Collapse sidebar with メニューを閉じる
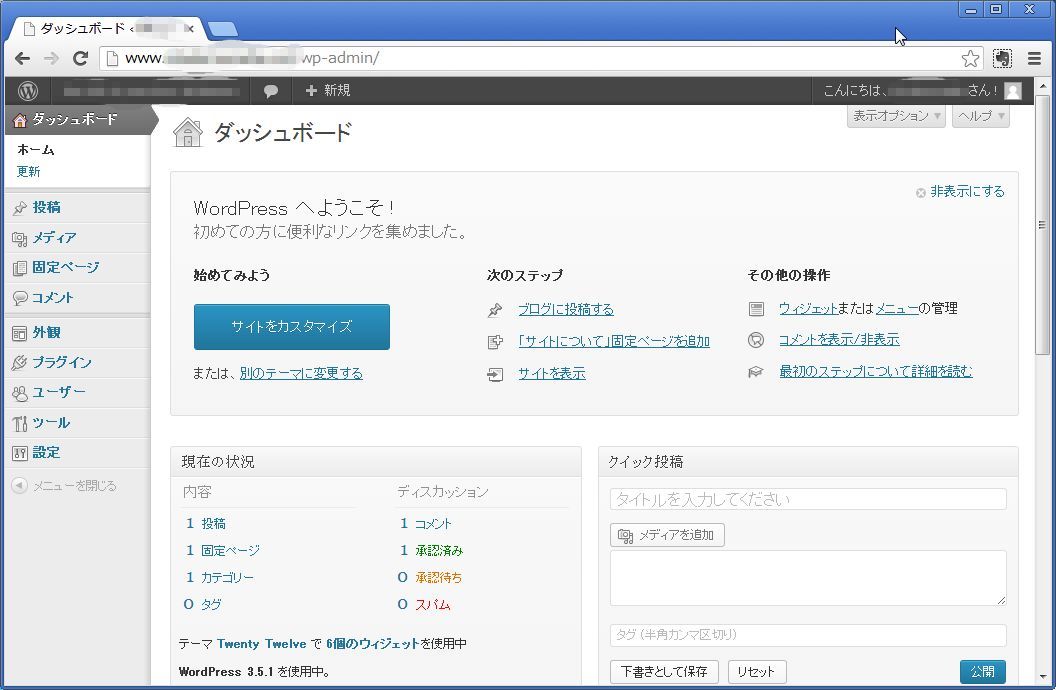1056x690 pixels. pyautogui.click(x=75, y=485)
